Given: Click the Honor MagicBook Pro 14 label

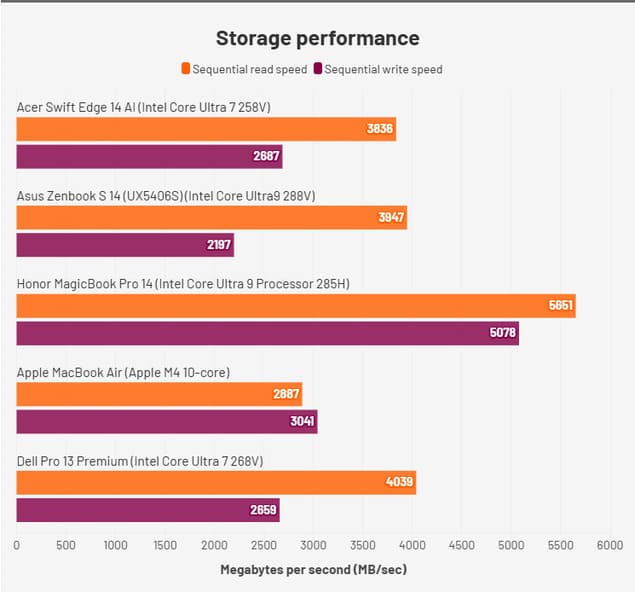Looking at the screenshot, I should pos(183,284).
